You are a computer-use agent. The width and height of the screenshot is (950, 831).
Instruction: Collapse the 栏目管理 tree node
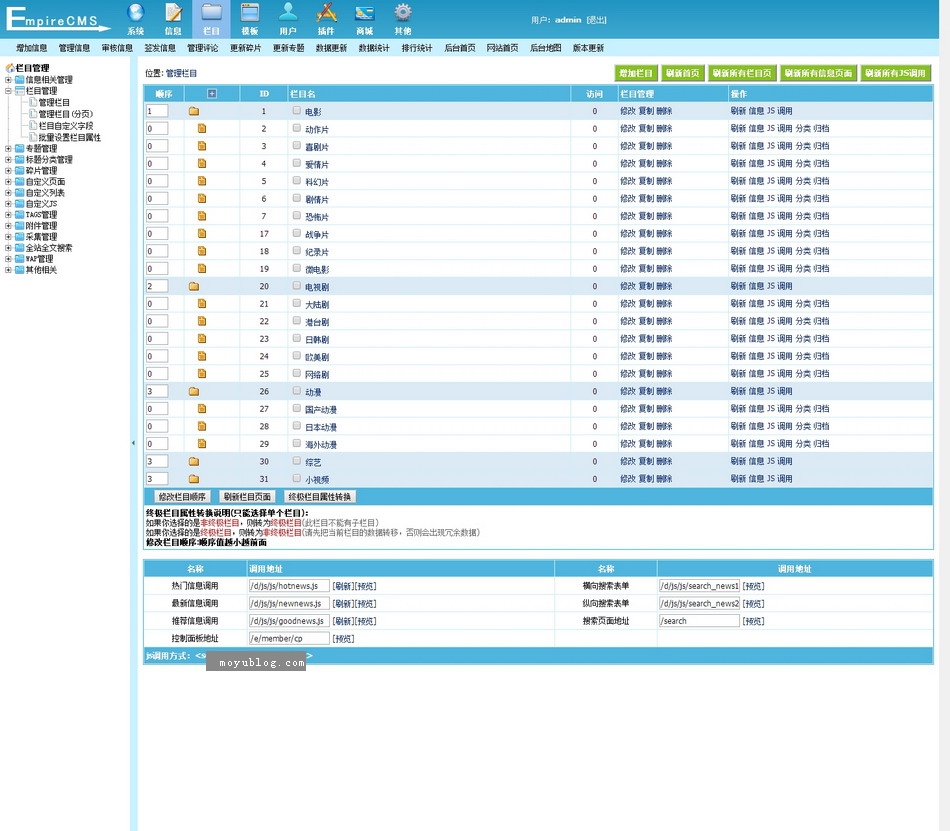click(8, 91)
